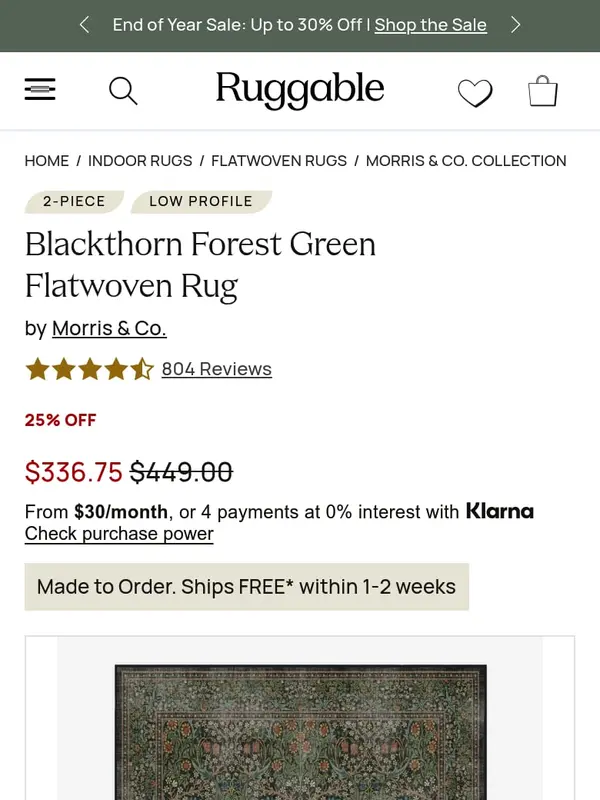600x800 pixels.
Task: Go to HOME breadcrumb
Action: tap(47, 160)
